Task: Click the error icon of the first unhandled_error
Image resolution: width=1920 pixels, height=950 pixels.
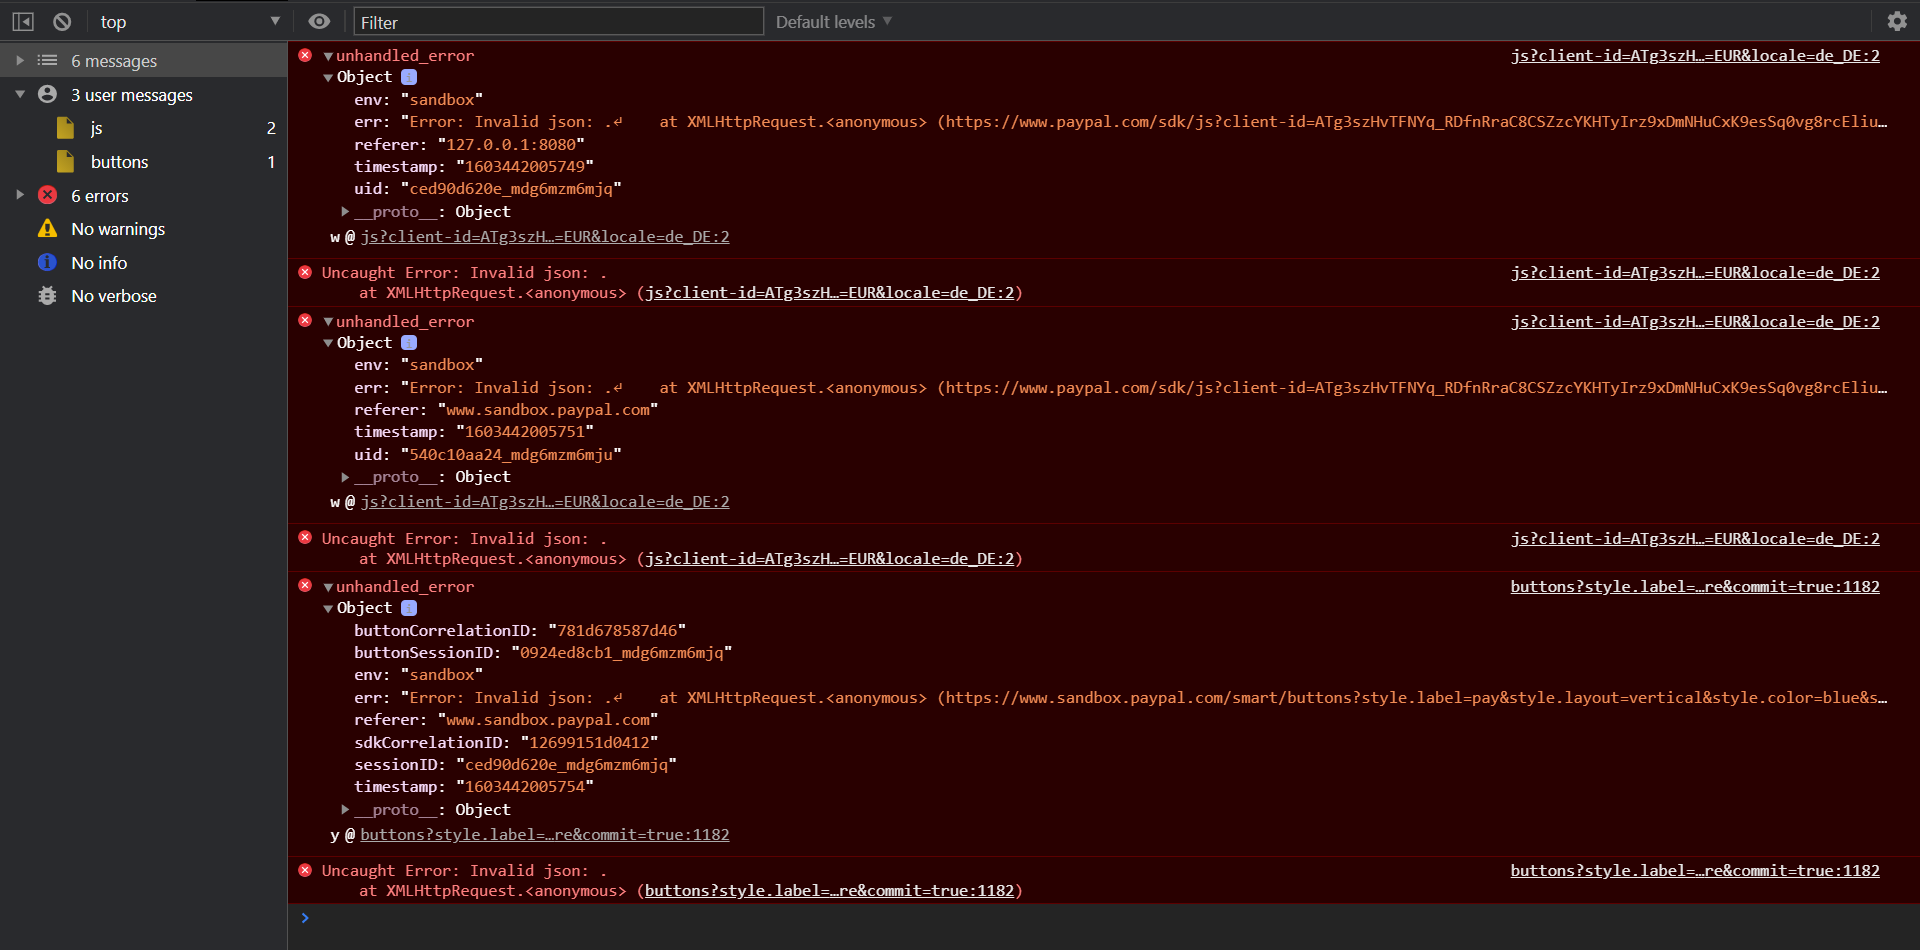Action: (305, 55)
